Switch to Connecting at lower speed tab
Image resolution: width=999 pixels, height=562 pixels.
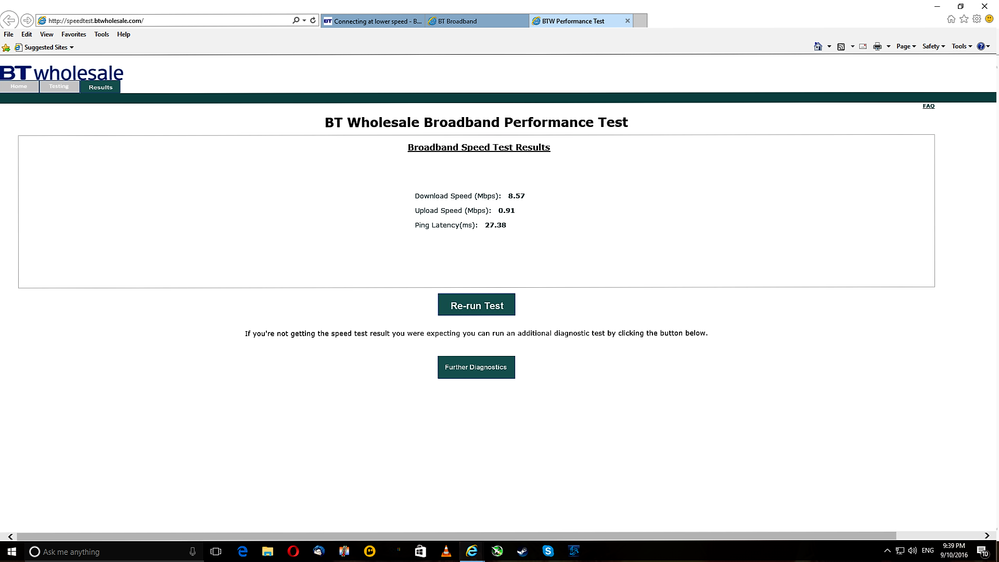point(373,21)
